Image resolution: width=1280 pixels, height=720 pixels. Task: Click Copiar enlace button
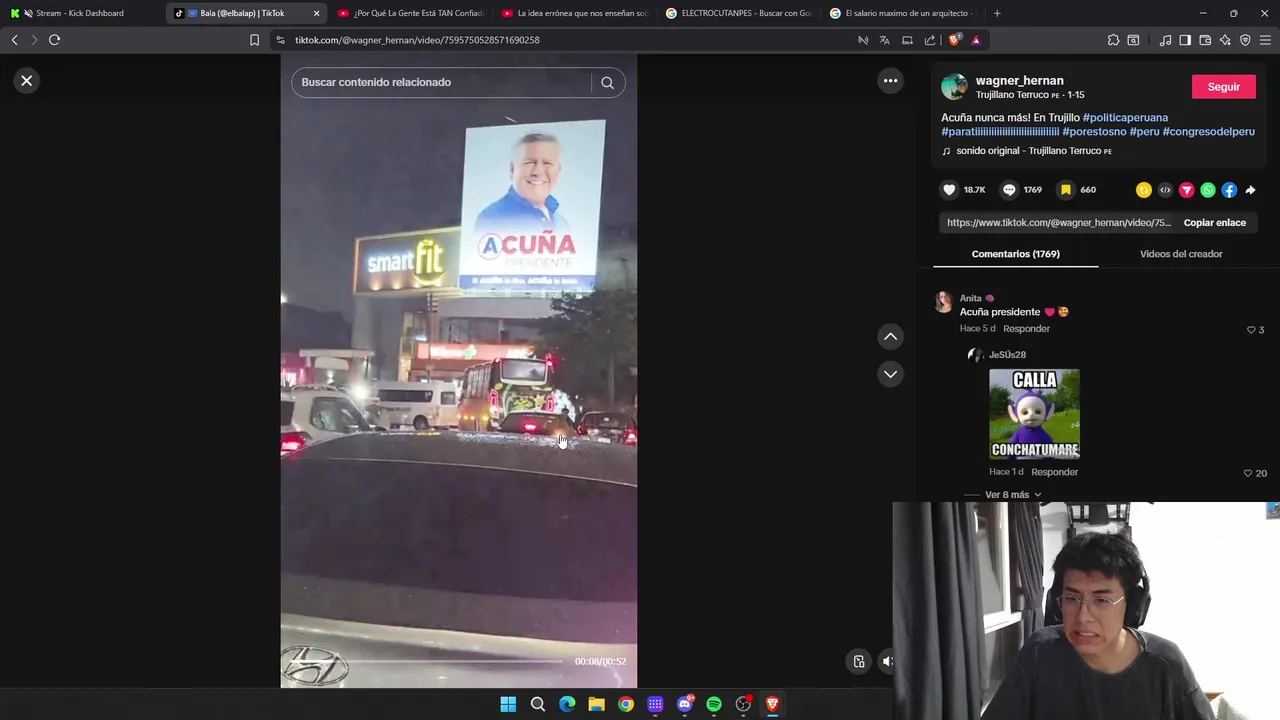tap(1214, 223)
